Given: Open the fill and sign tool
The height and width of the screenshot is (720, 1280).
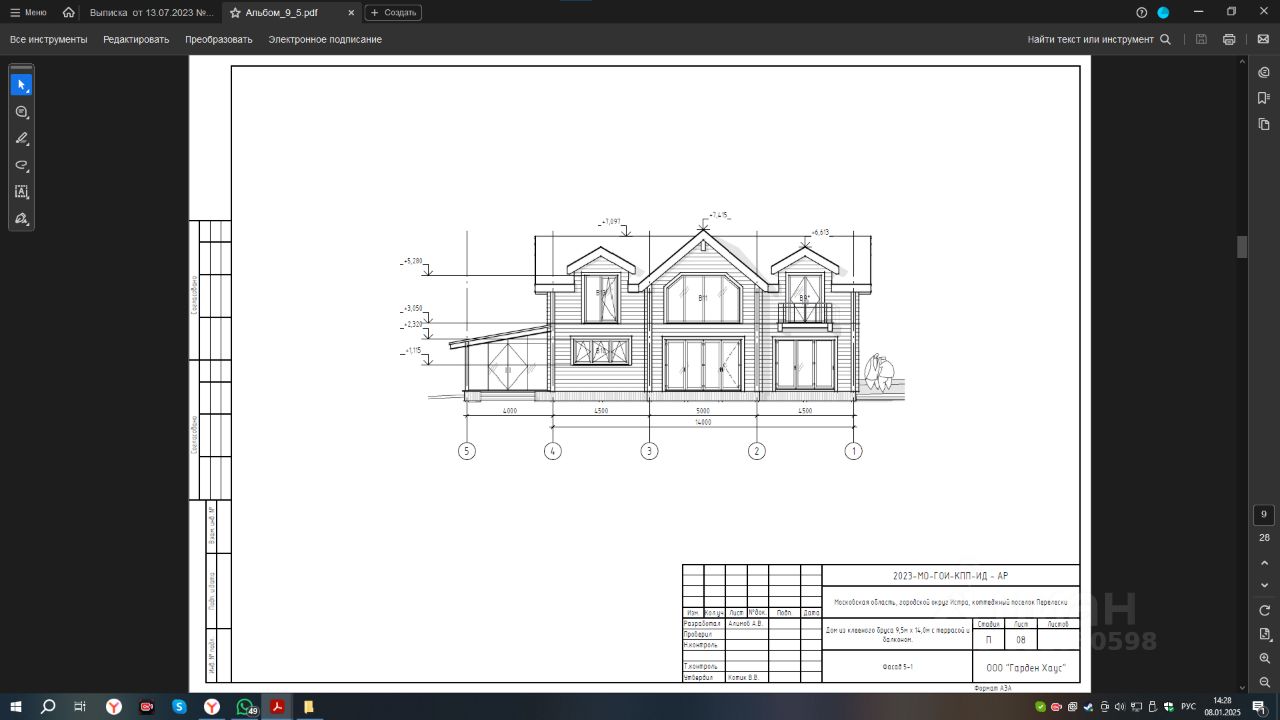Looking at the screenshot, I should tap(21, 219).
